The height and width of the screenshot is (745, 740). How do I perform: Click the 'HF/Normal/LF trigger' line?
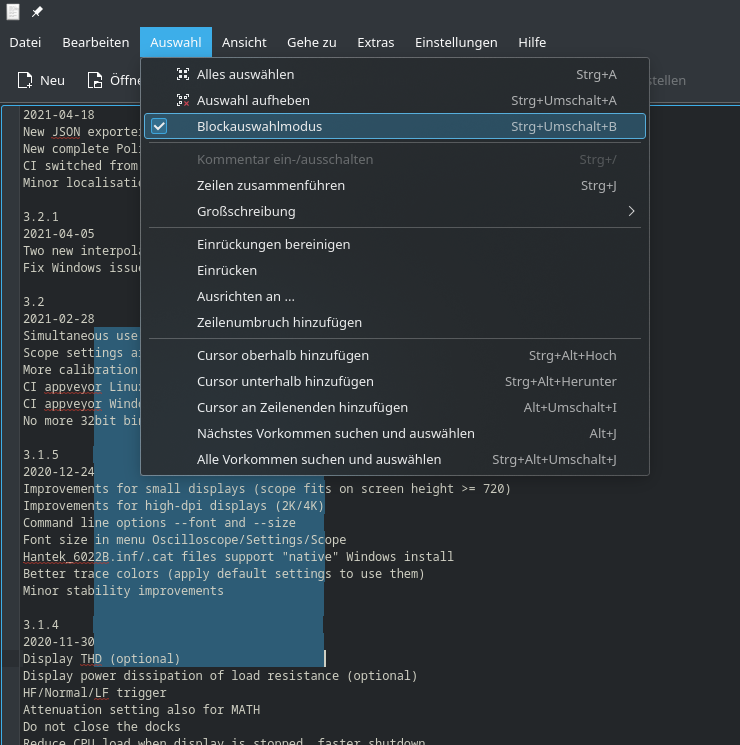click(95, 693)
